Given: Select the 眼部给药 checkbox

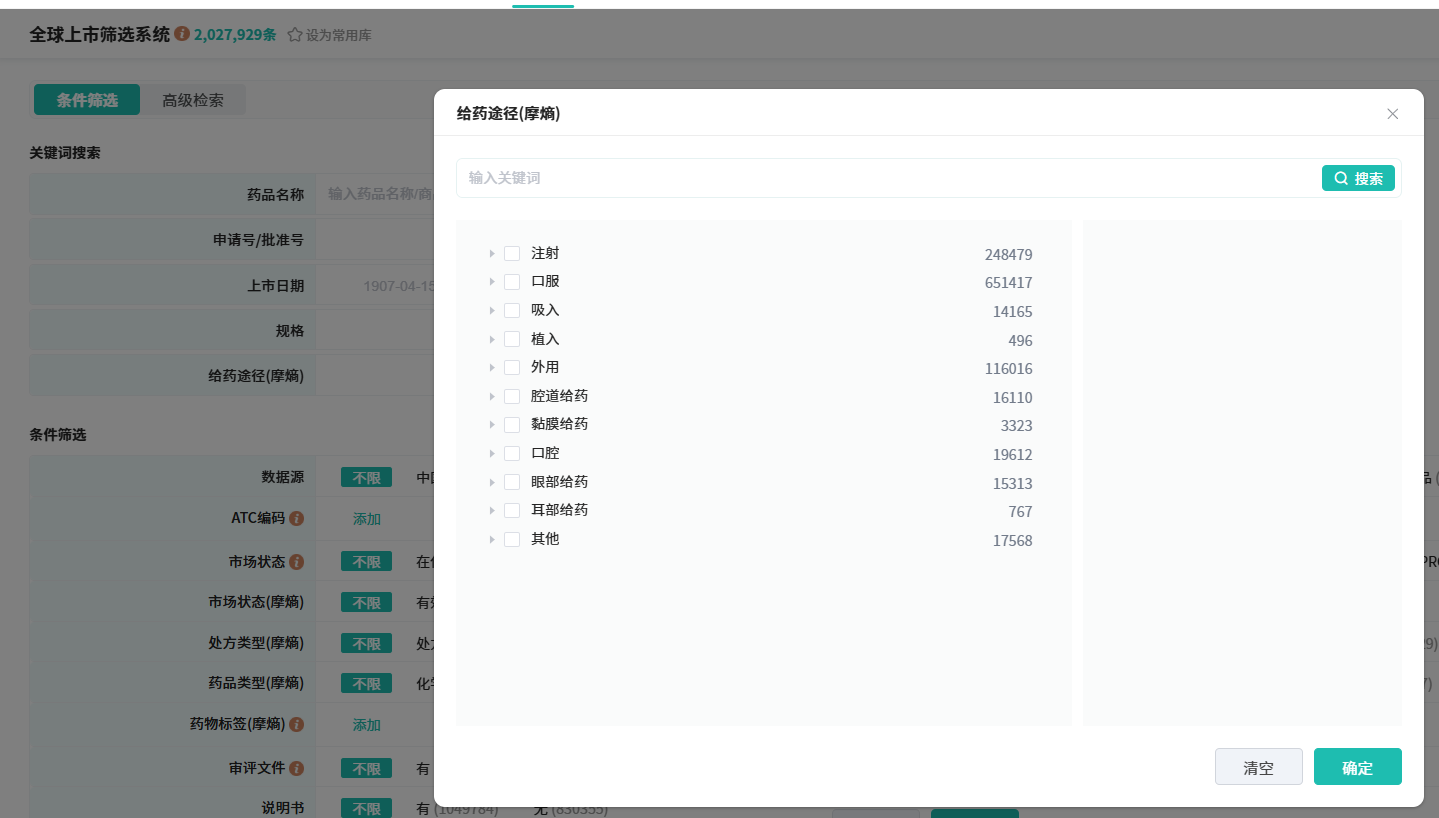Looking at the screenshot, I should coord(512,482).
